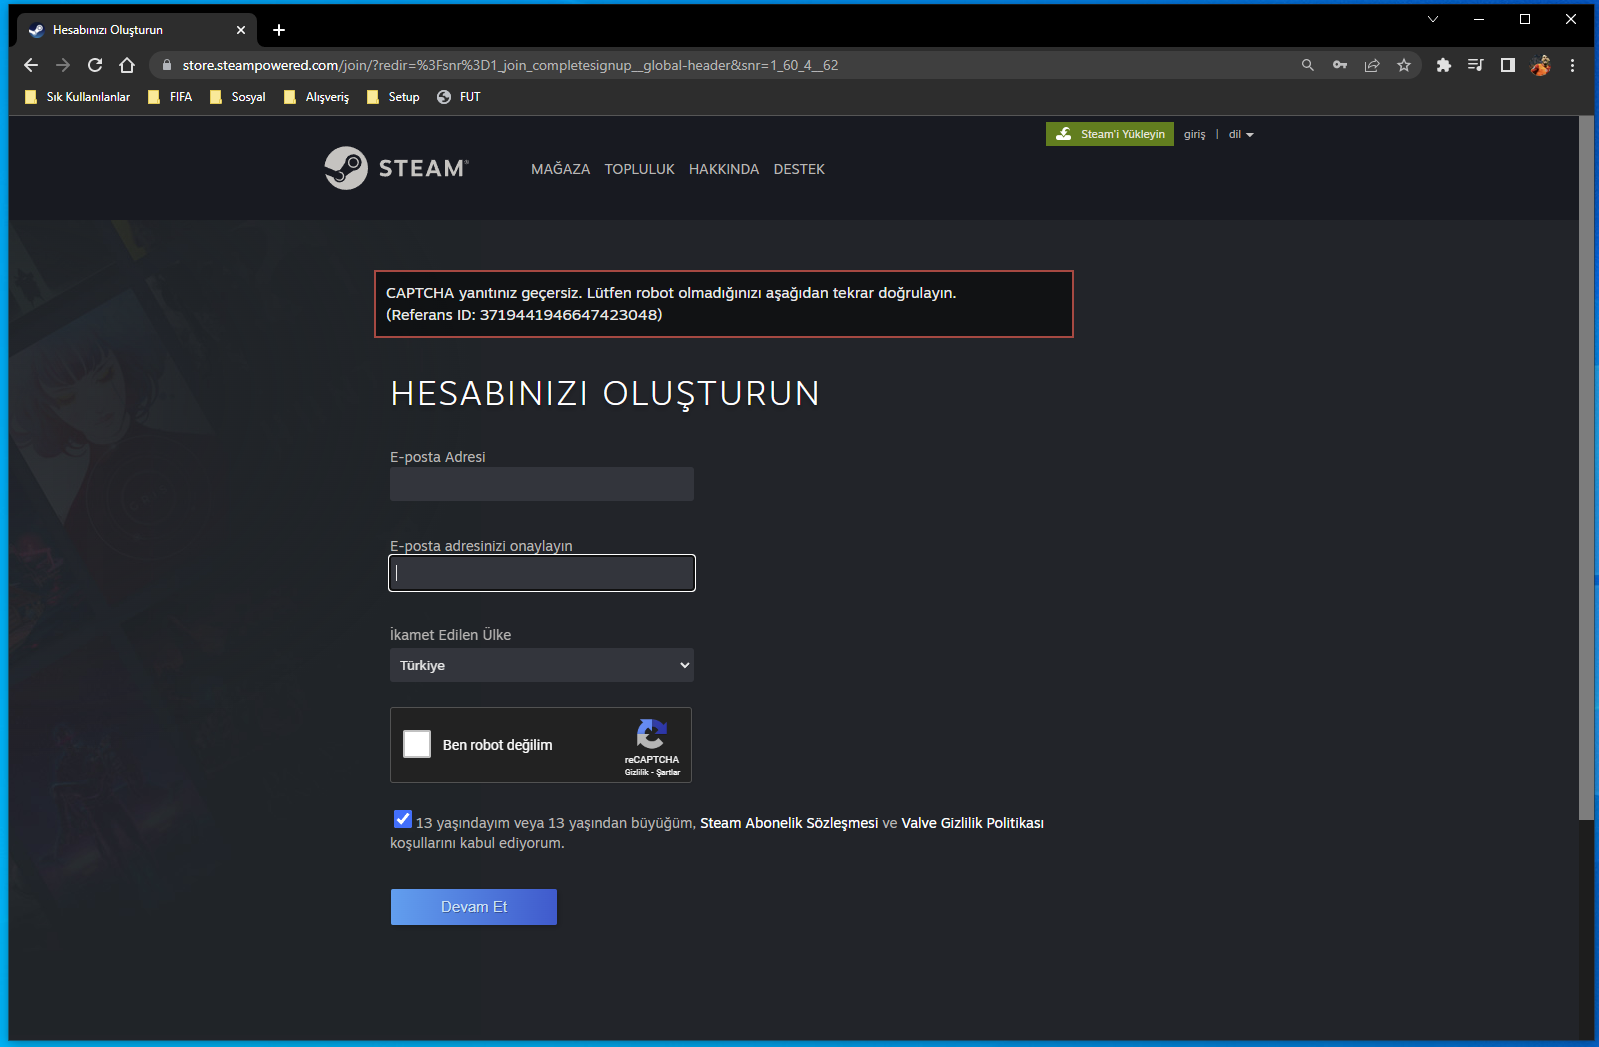Viewport: 1599px width, 1047px height.
Task: Check the Ben robot değilim box
Action: tap(417, 744)
